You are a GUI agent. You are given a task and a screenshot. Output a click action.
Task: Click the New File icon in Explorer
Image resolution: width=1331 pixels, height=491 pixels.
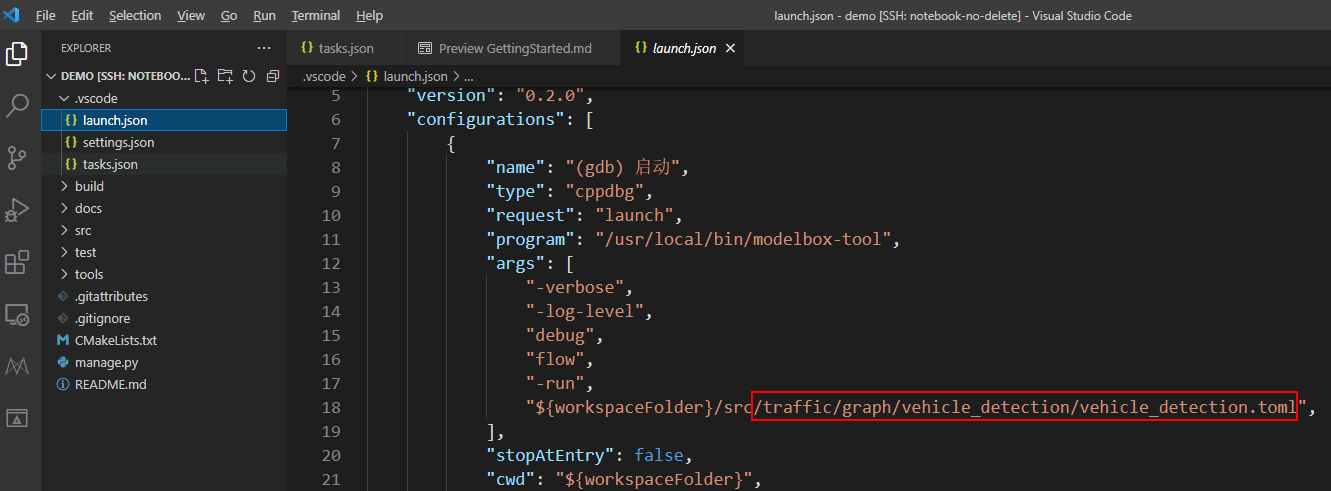point(202,76)
